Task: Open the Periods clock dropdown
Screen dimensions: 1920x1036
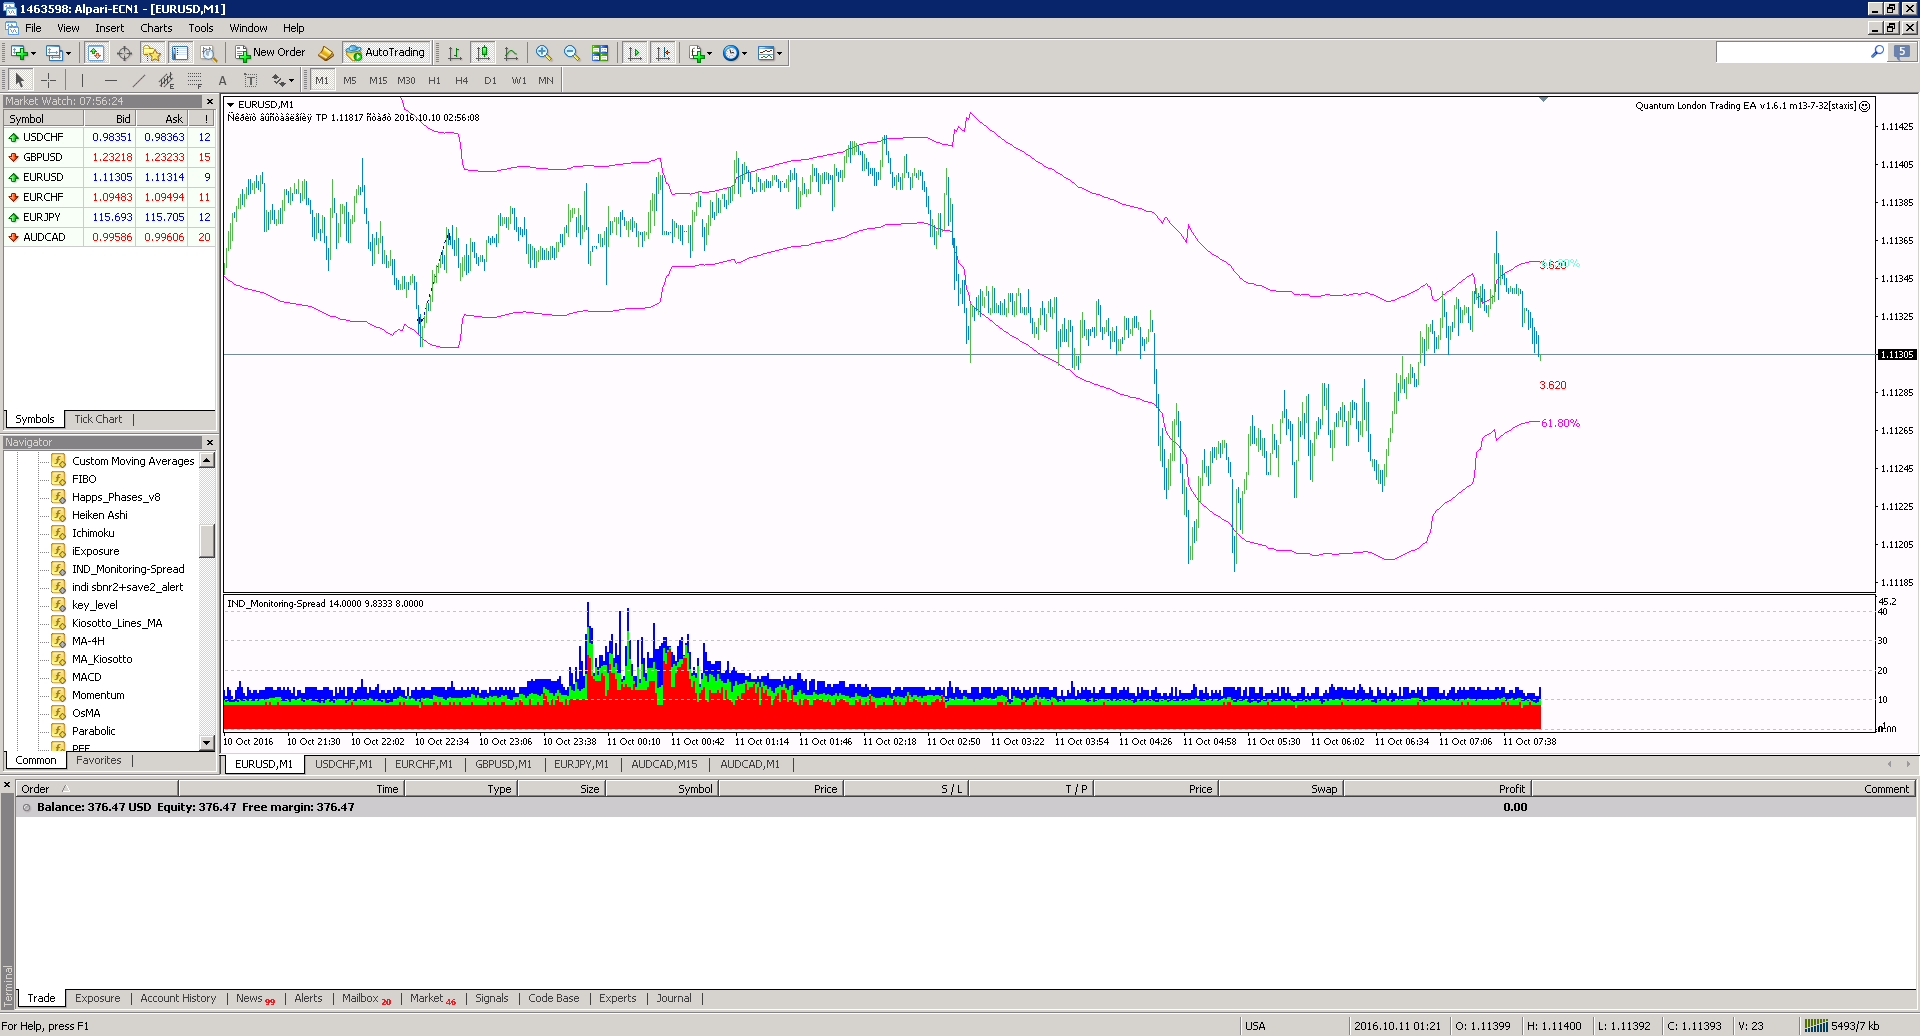Action: point(735,53)
